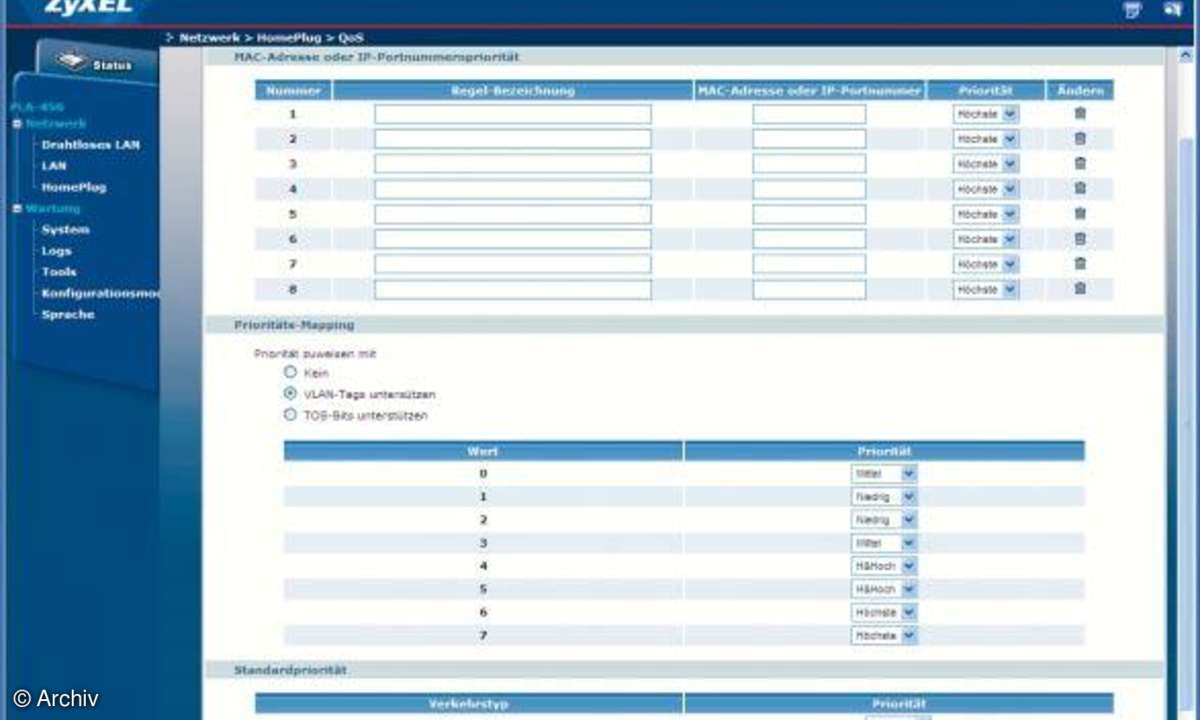This screenshot has height=720, width=1200.
Task: Select the Kein radio button
Action: click(291, 372)
